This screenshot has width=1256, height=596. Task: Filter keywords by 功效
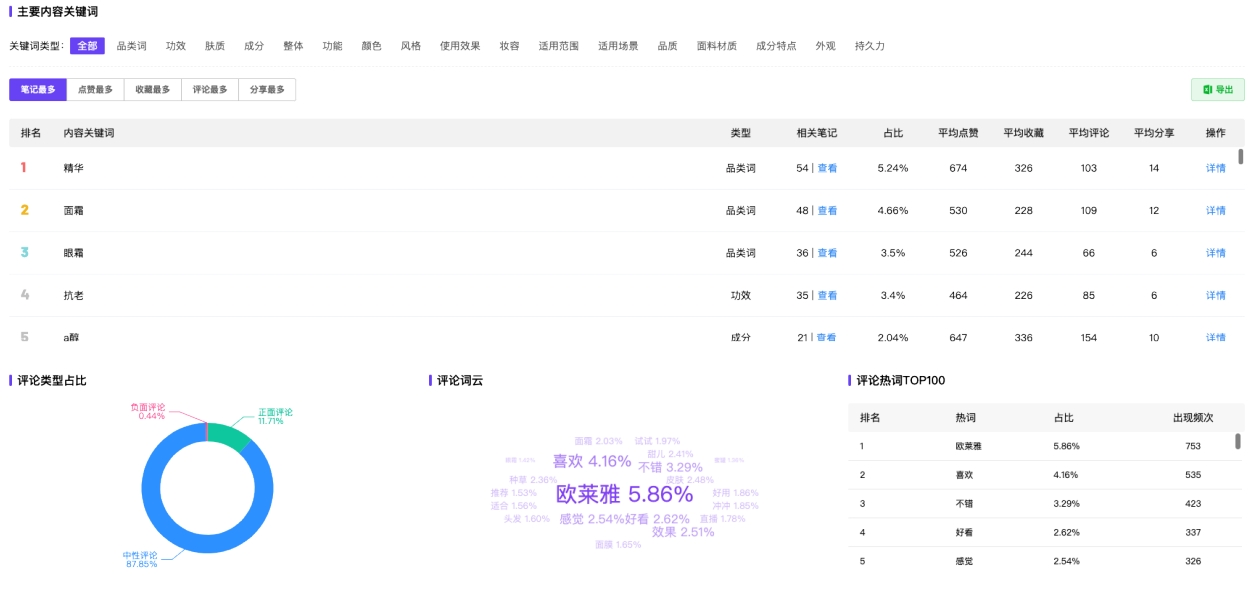click(176, 46)
